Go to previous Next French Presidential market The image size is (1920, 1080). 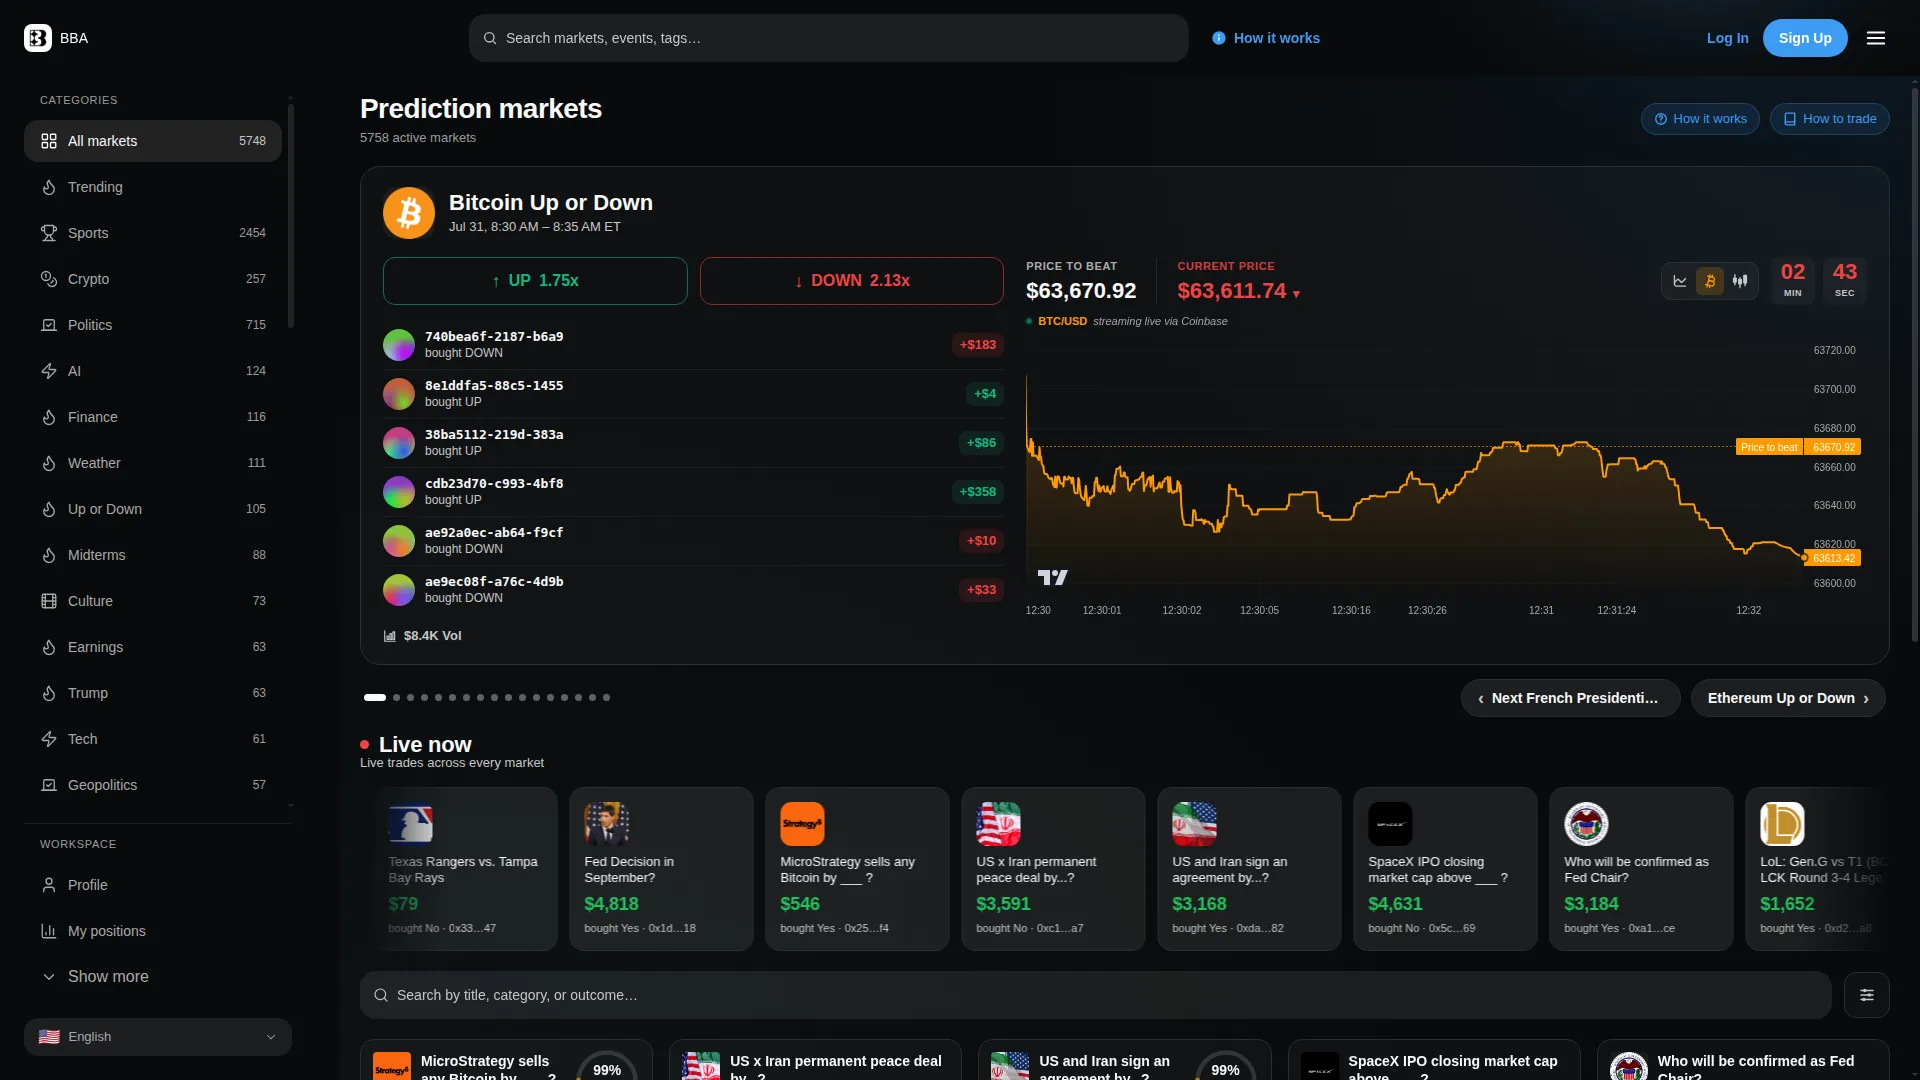(x=1570, y=698)
